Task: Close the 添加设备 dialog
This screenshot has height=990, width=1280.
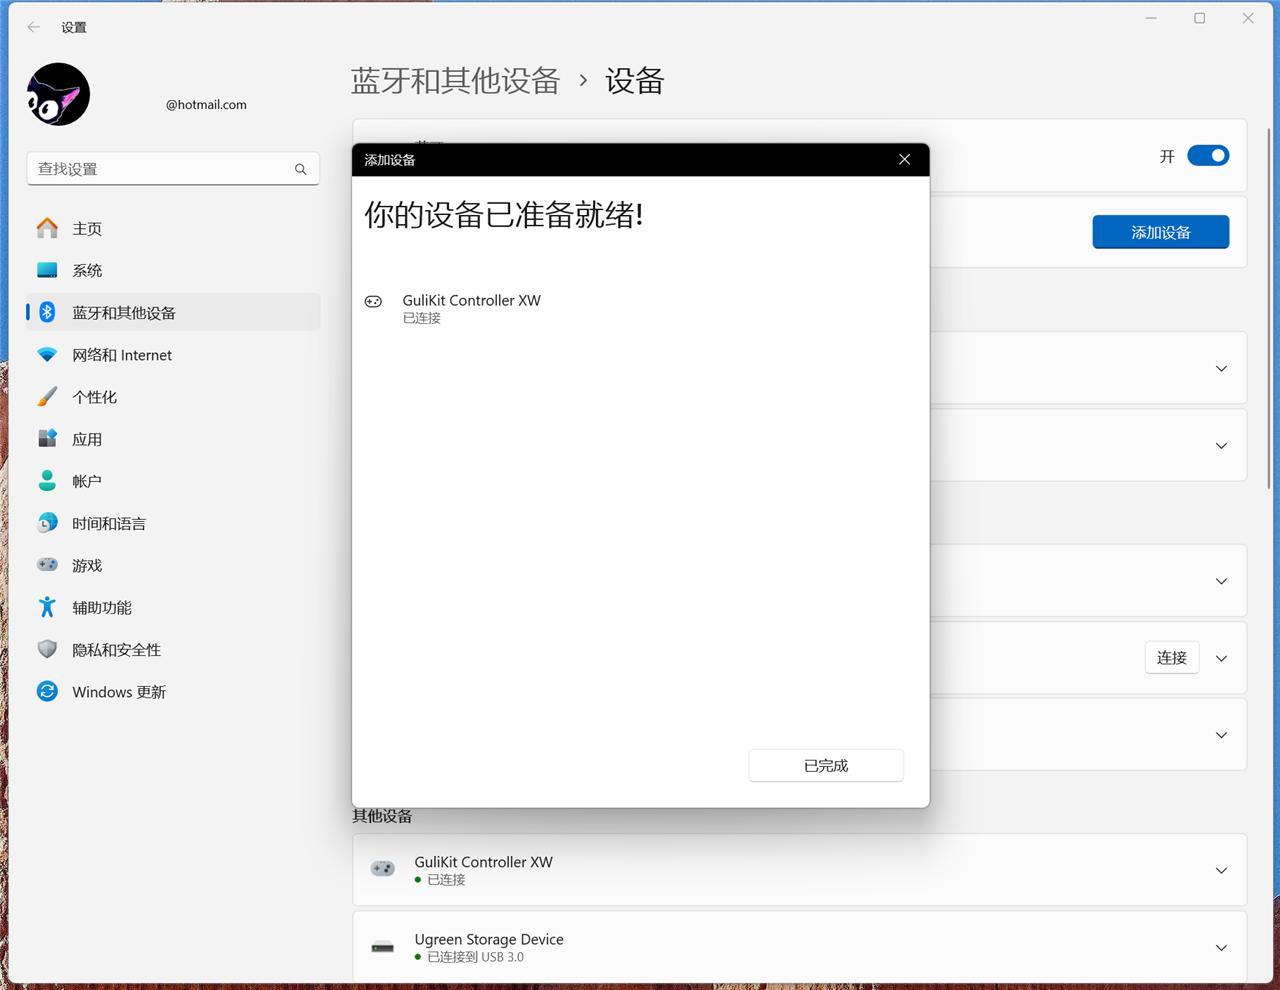Action: (904, 159)
